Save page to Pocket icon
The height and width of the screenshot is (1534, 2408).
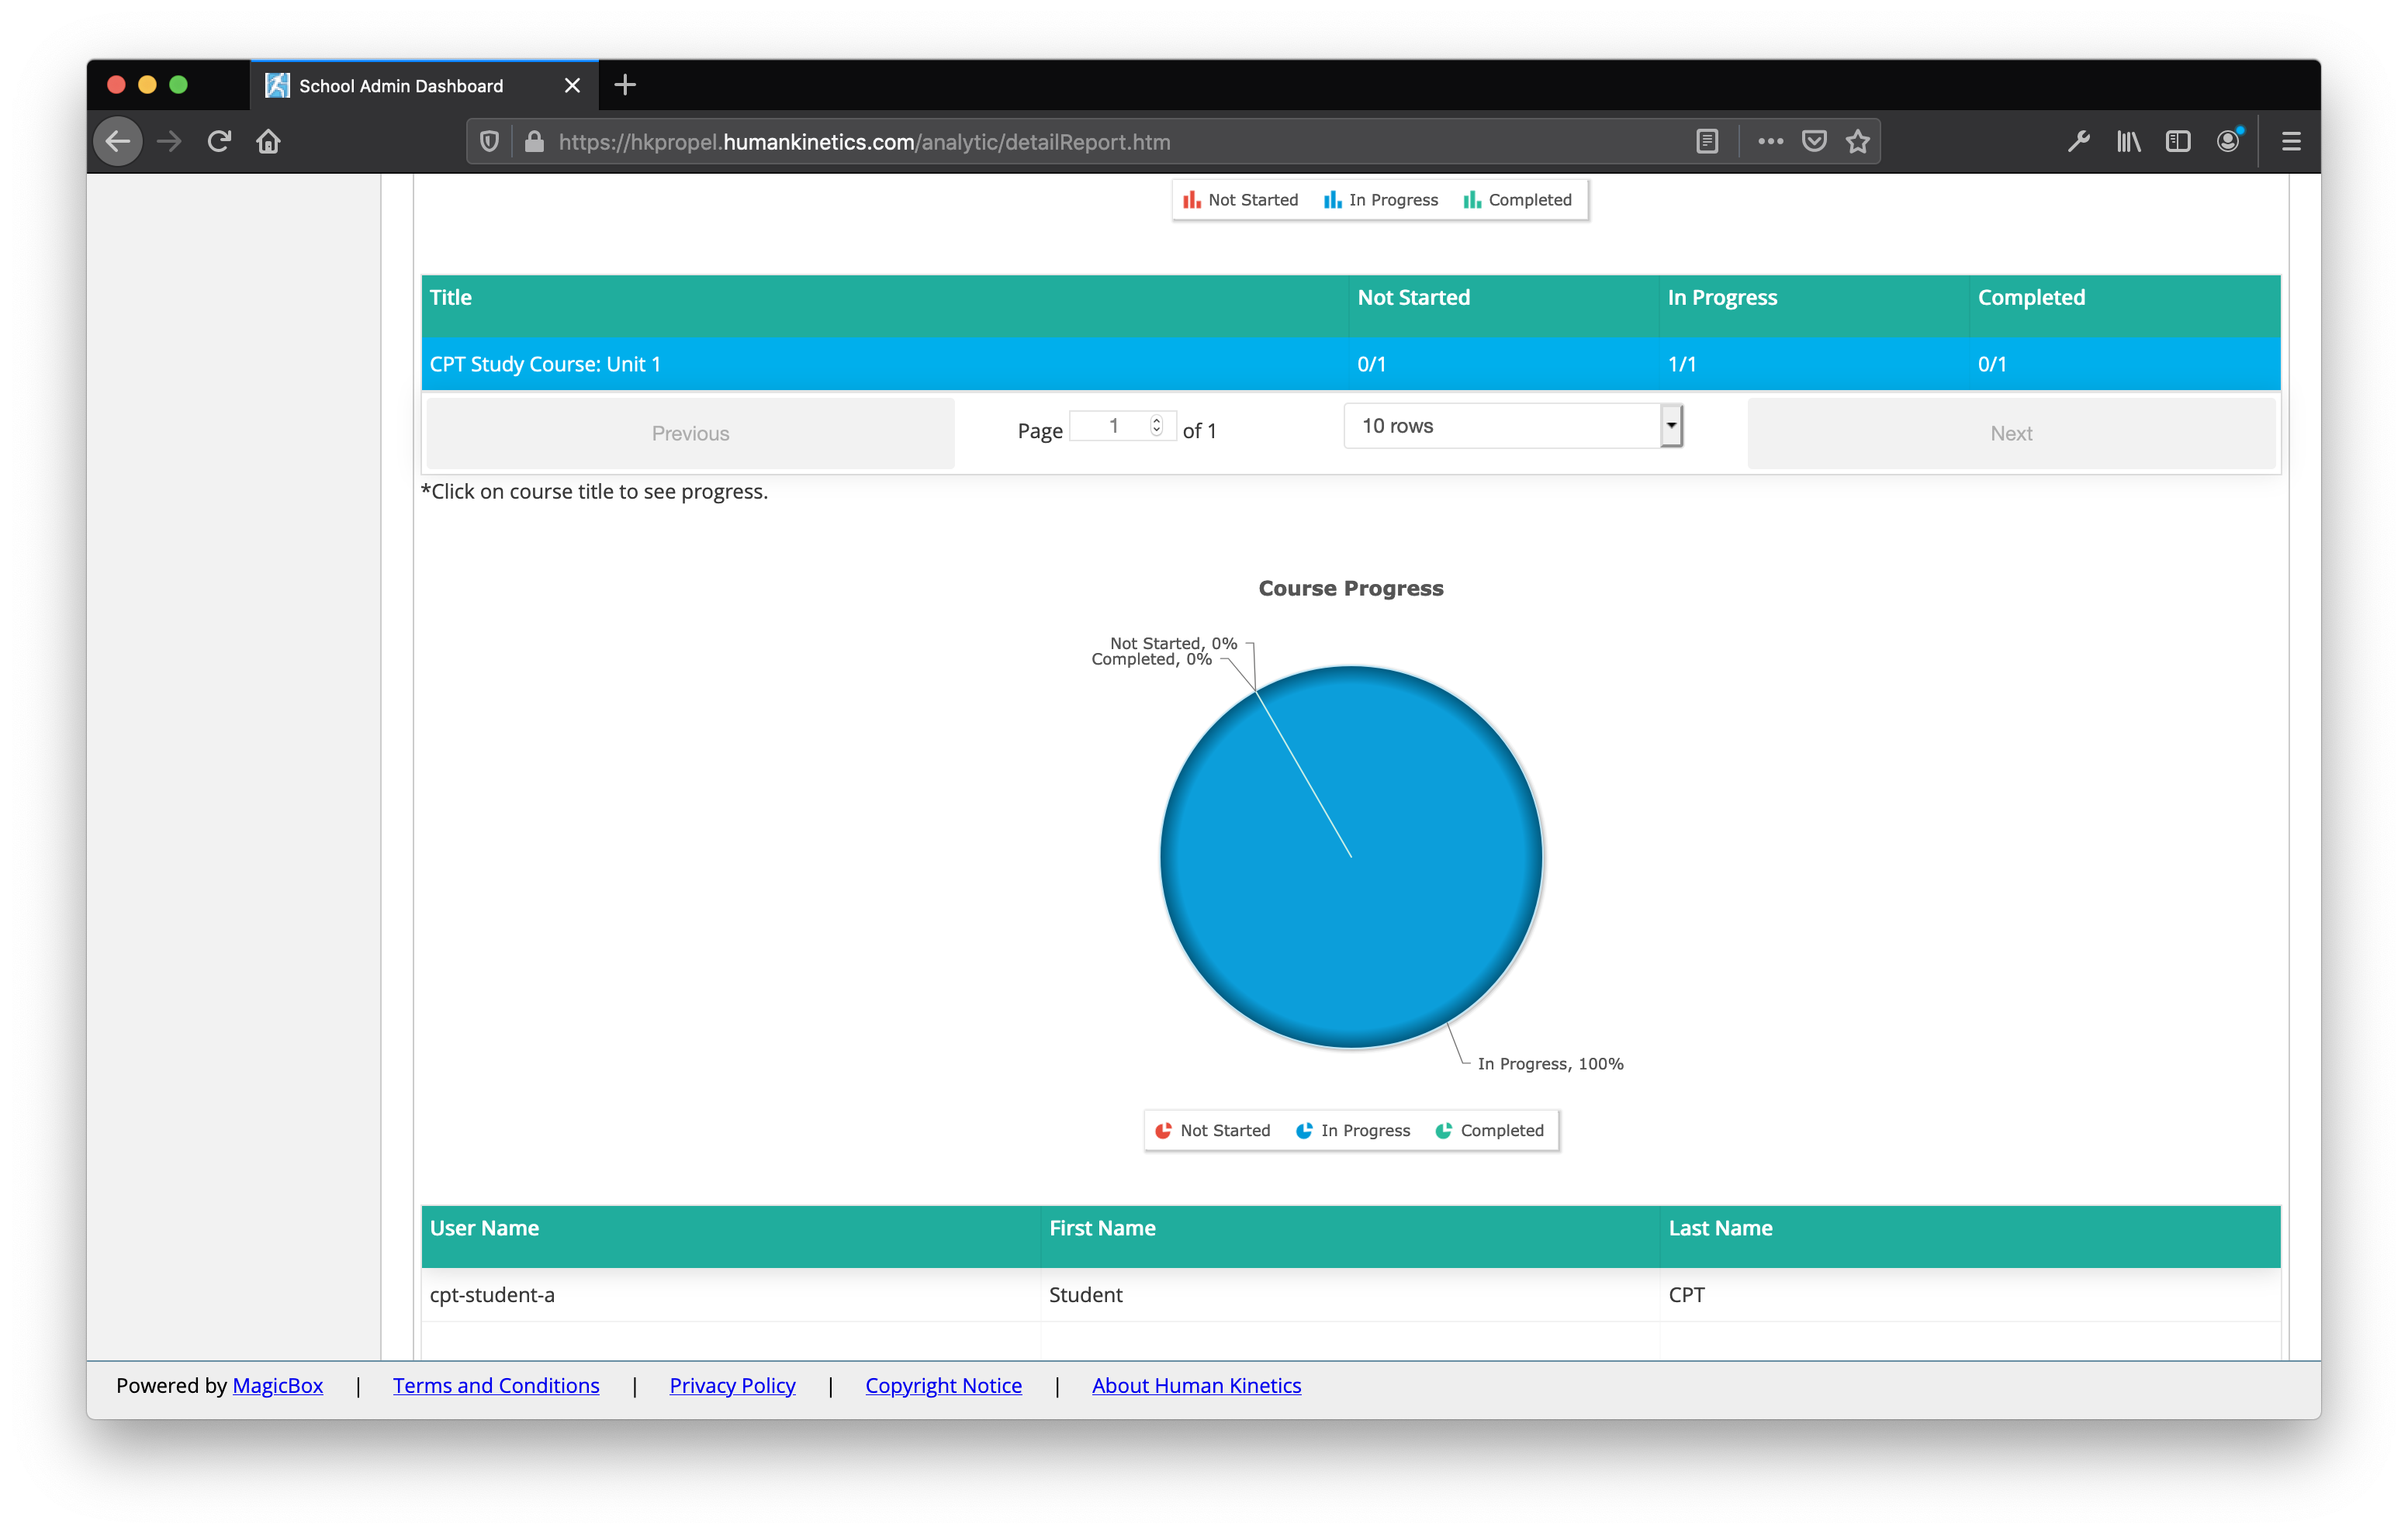pos(1814,141)
